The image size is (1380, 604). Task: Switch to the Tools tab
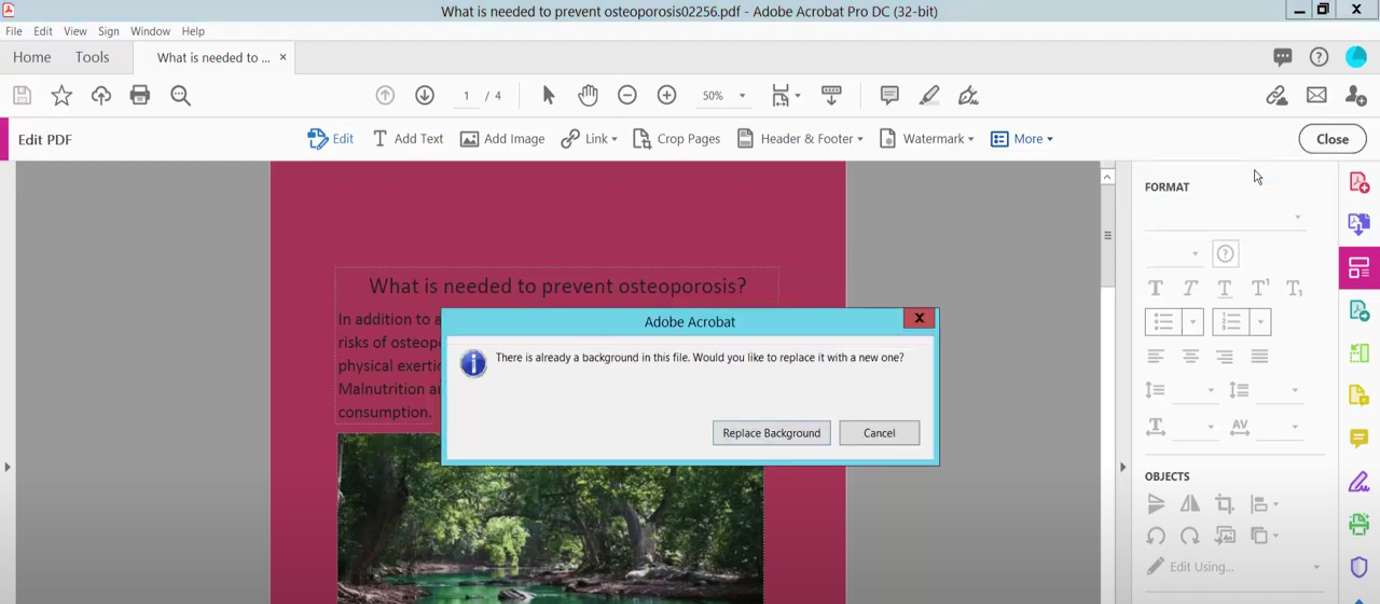(92, 57)
